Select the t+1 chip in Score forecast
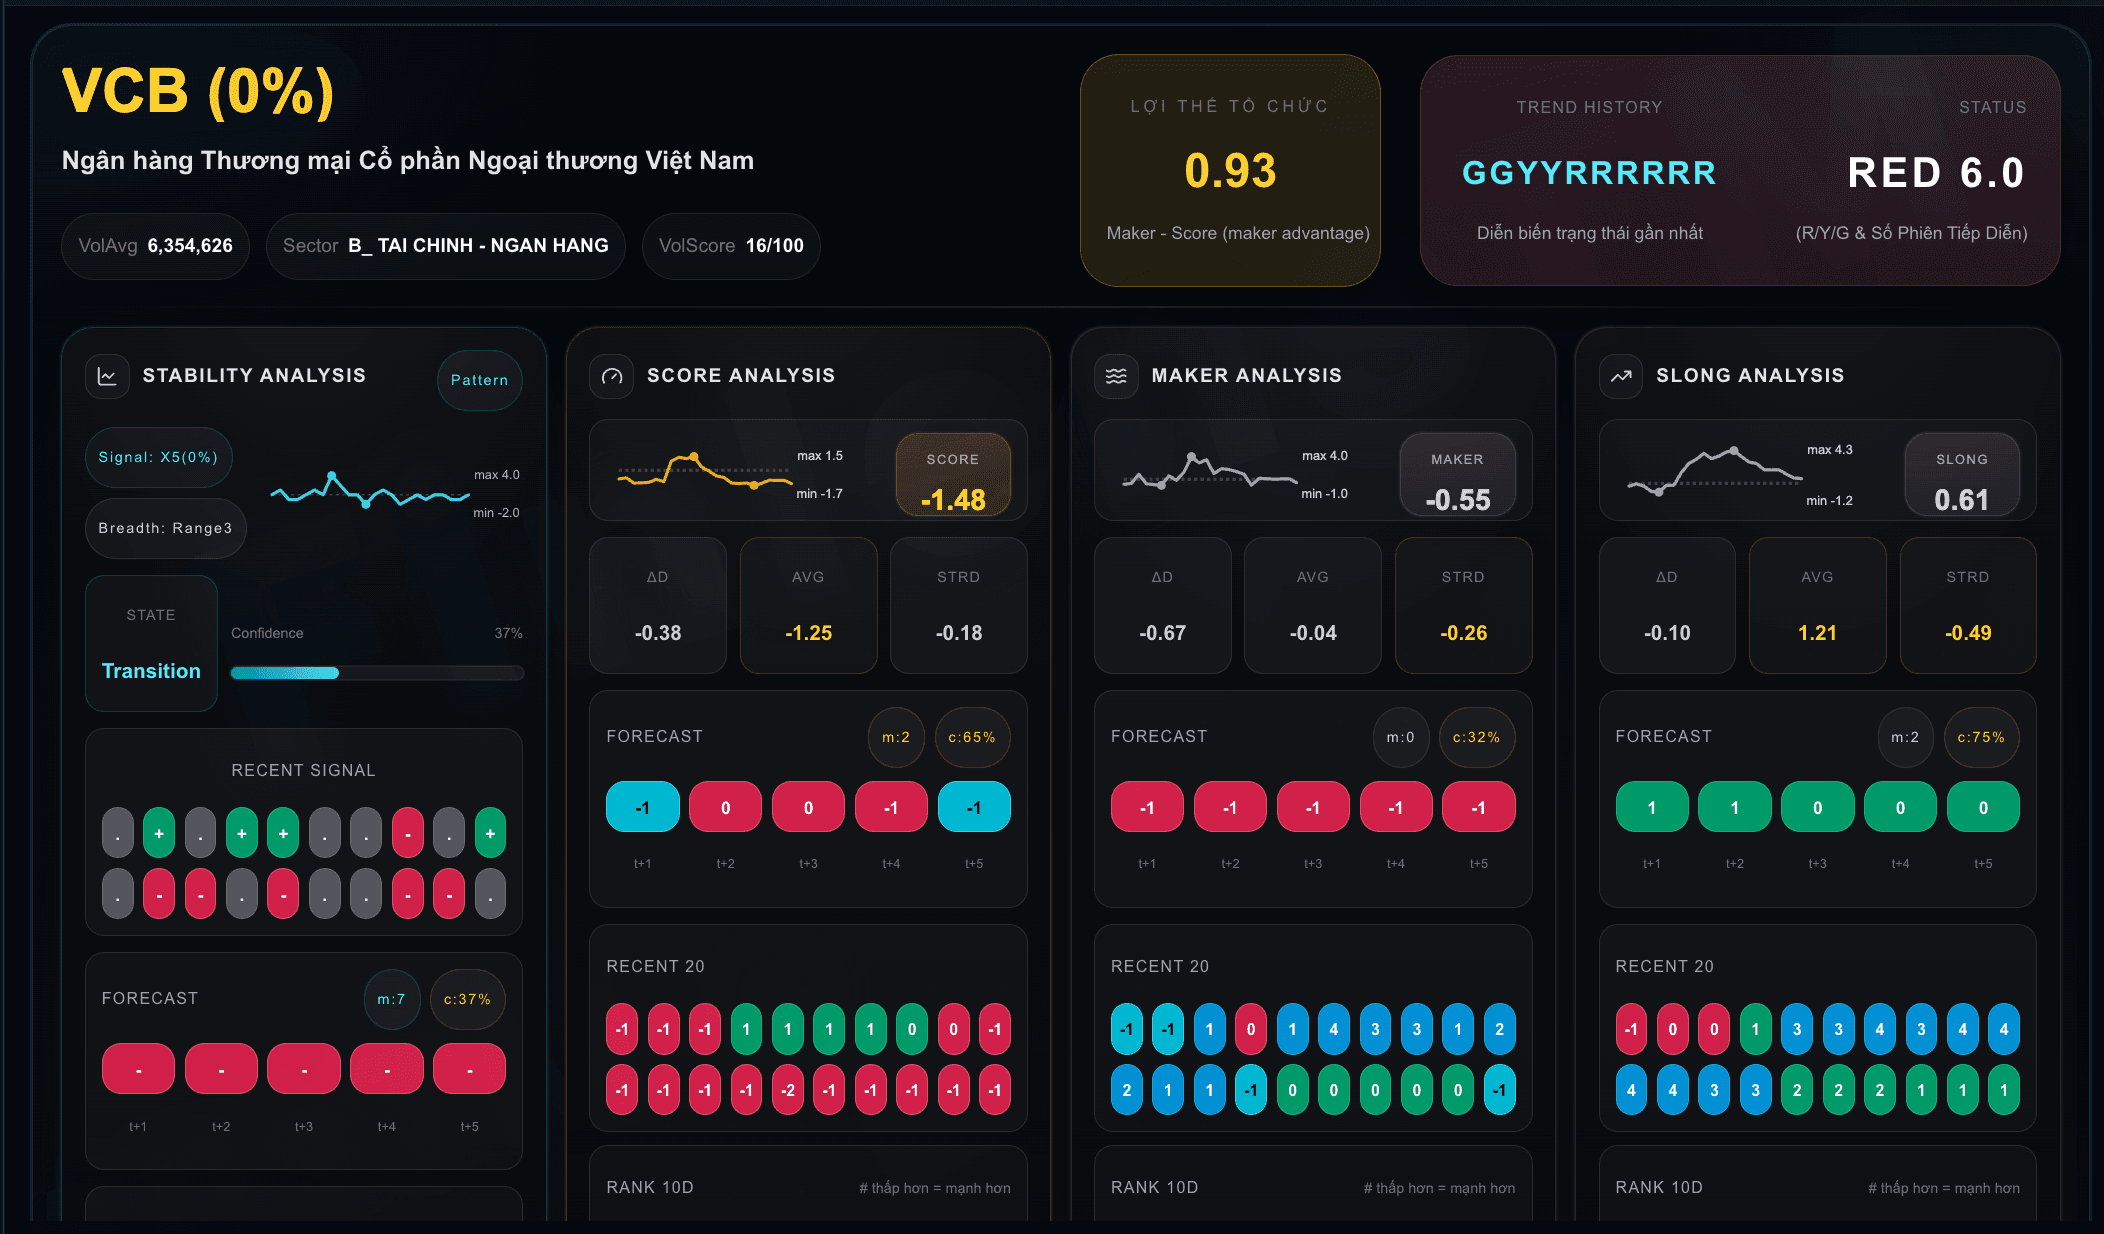2104x1234 pixels. point(643,807)
